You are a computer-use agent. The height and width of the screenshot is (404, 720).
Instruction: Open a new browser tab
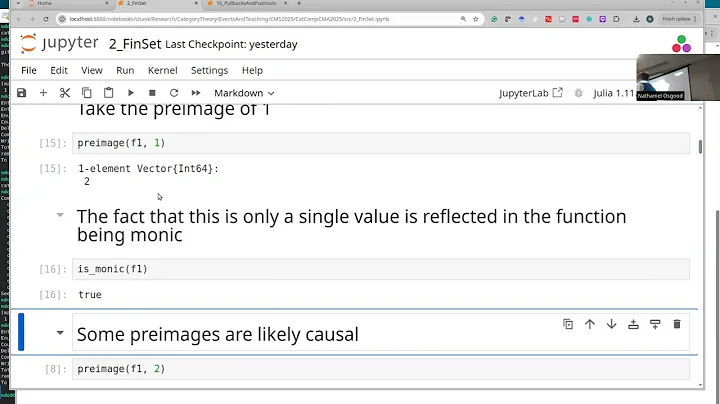299,3
